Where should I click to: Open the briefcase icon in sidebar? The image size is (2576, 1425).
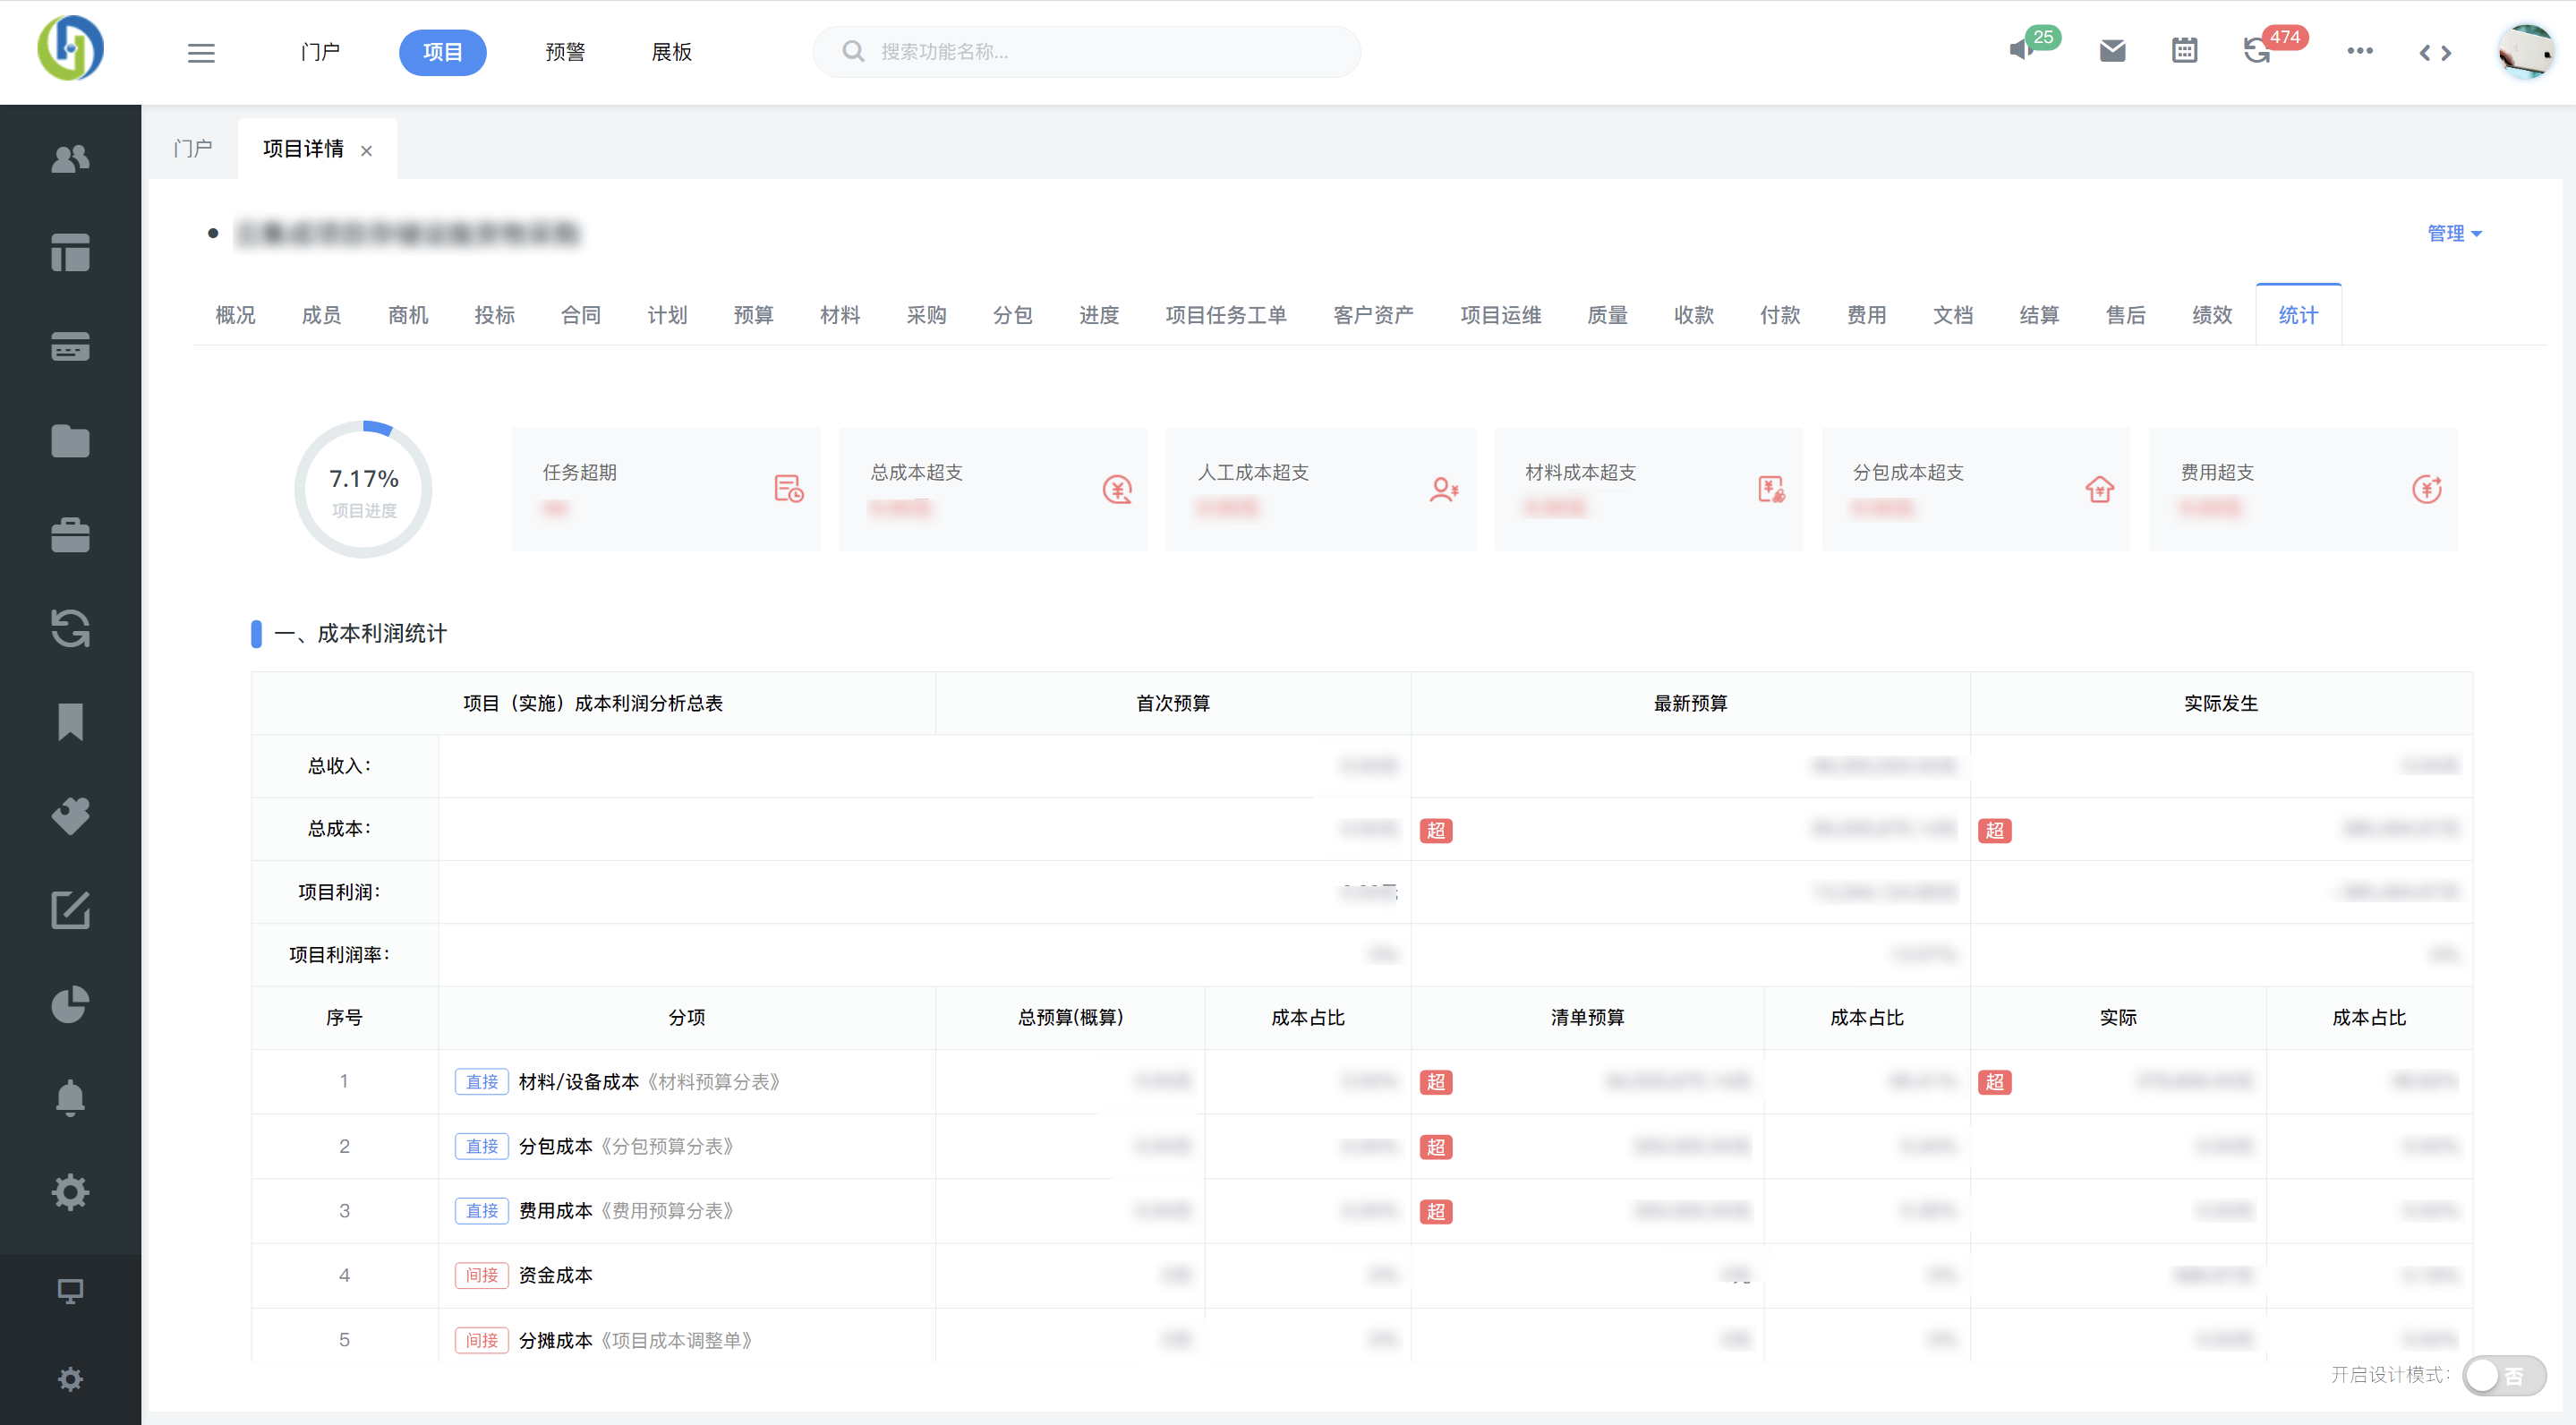point(70,535)
